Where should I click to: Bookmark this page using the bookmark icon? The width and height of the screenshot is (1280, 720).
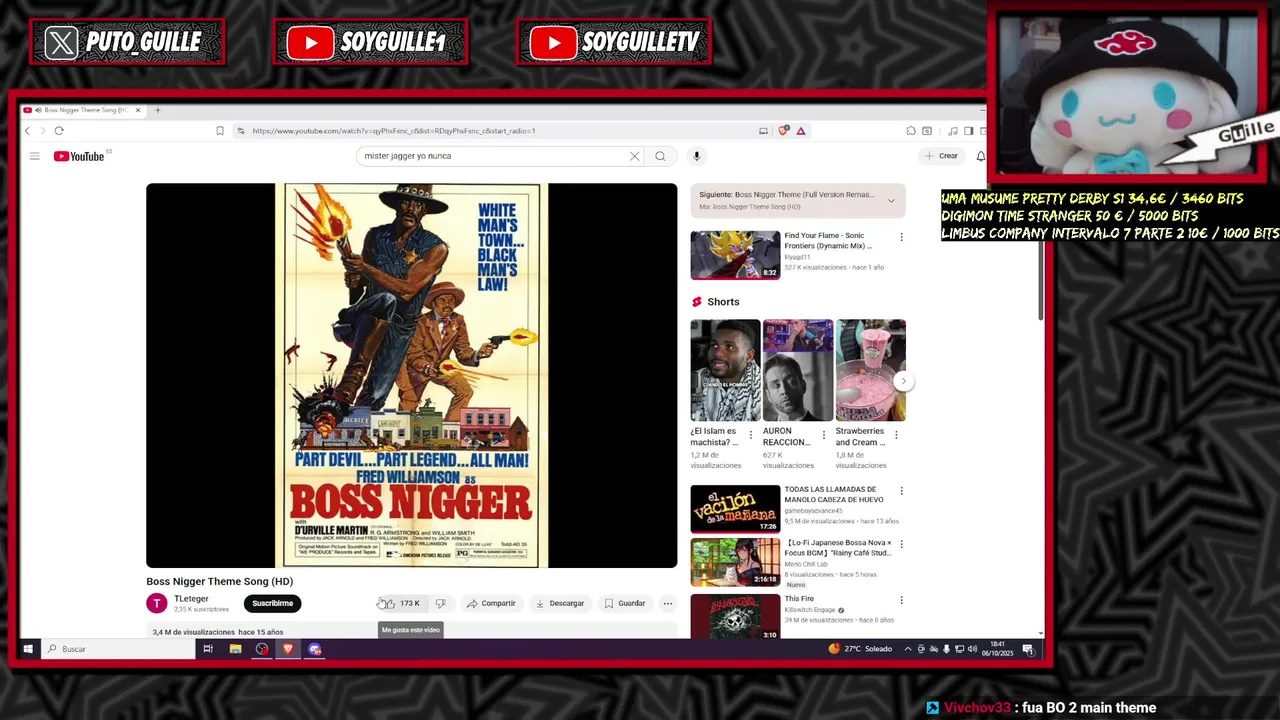pyautogui.click(x=220, y=131)
